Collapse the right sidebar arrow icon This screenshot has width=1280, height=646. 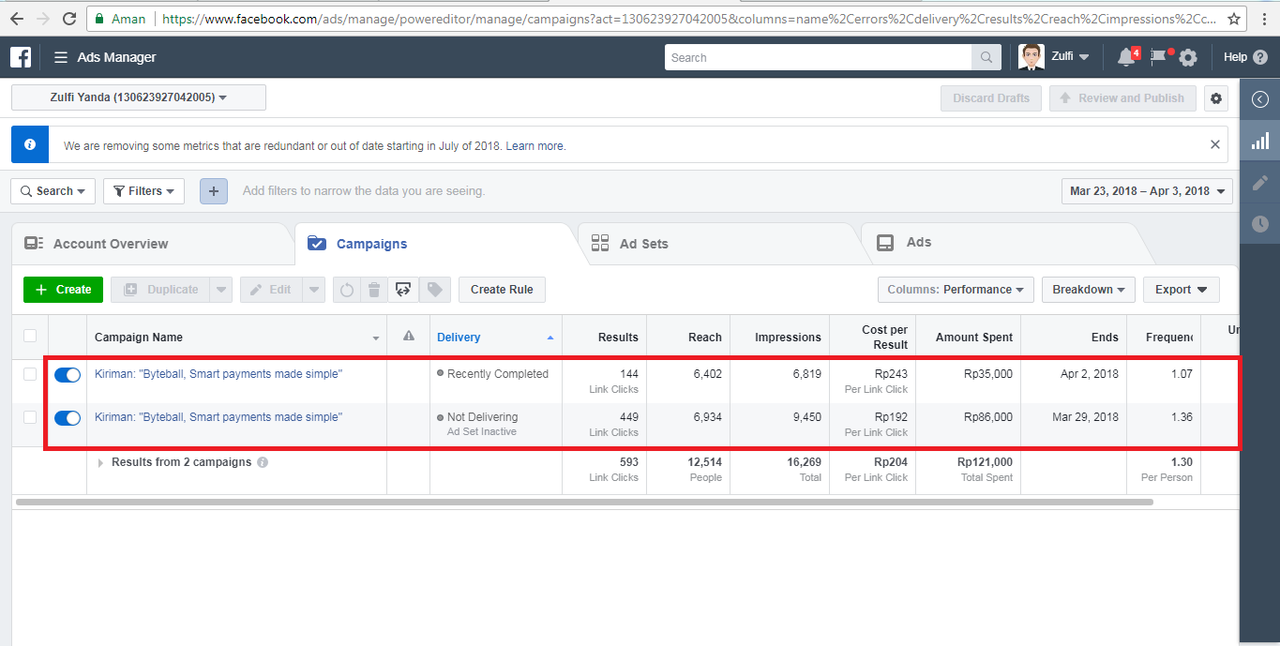click(1260, 99)
